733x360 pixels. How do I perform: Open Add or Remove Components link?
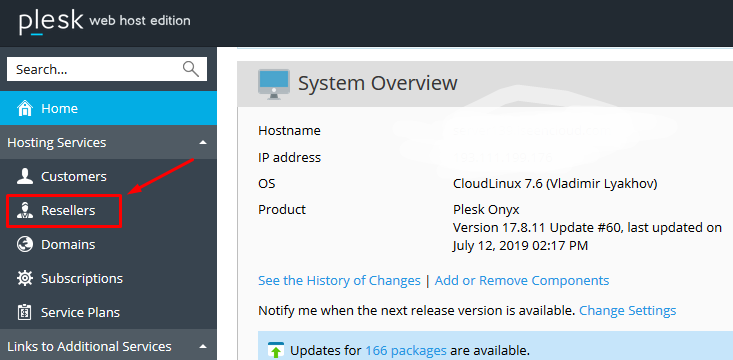tap(522, 281)
